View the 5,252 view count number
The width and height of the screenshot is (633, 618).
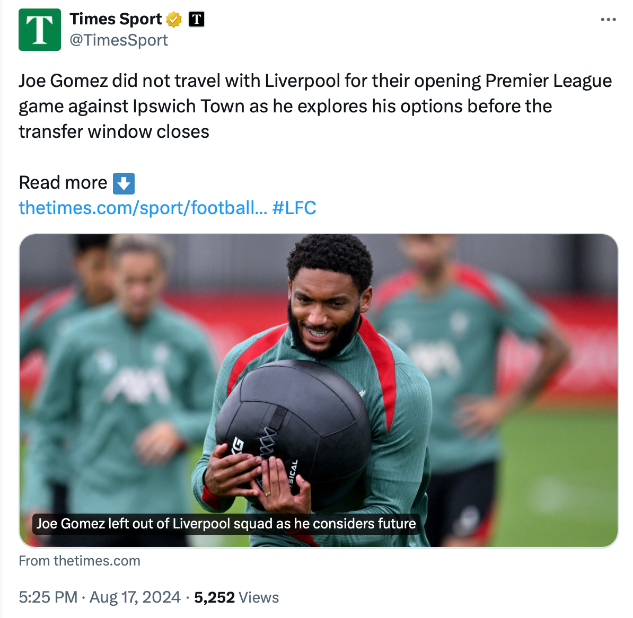point(214,597)
